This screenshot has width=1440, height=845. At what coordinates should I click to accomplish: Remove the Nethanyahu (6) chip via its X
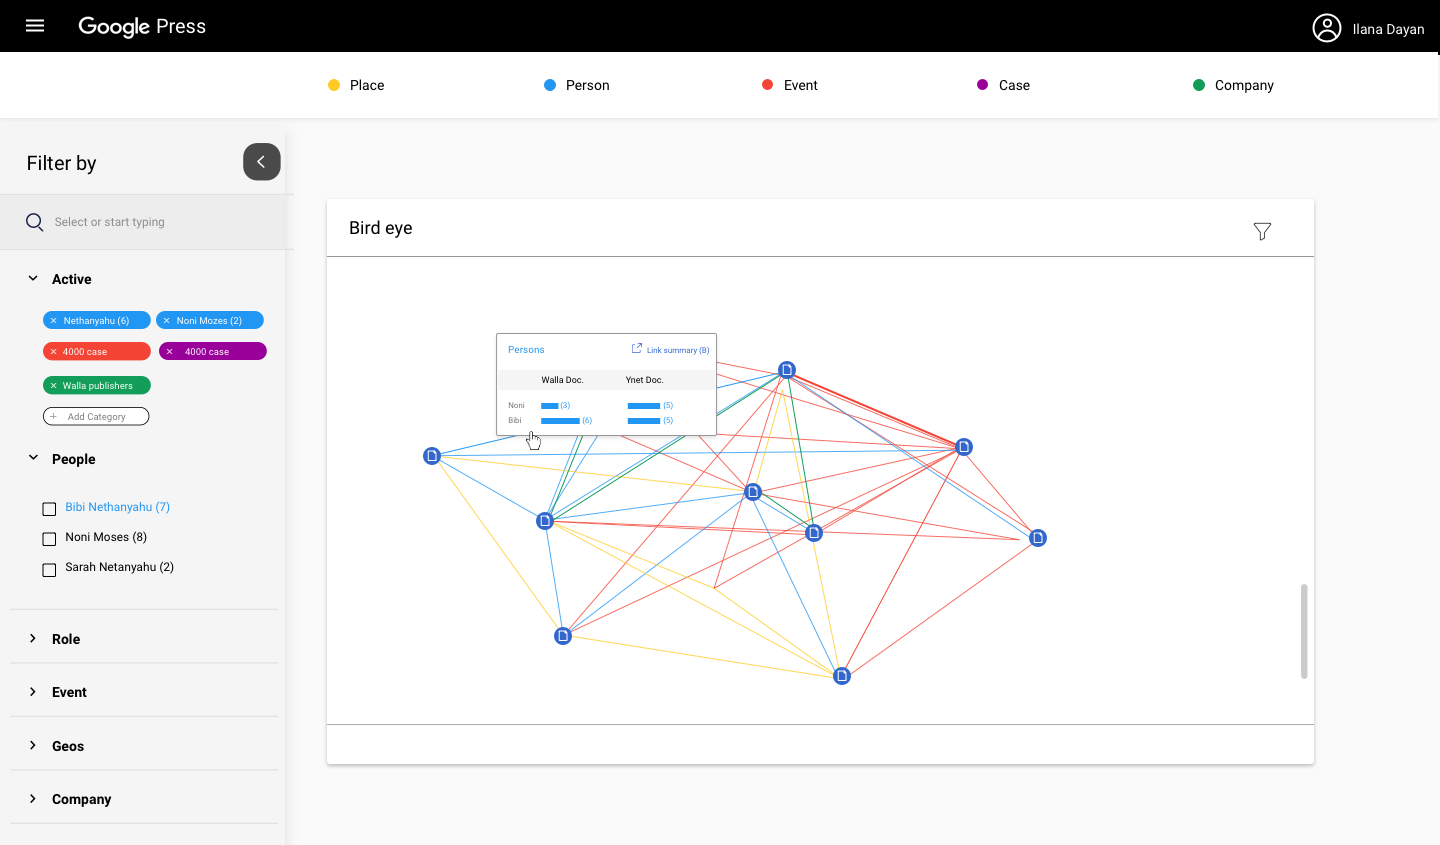pyautogui.click(x=54, y=321)
